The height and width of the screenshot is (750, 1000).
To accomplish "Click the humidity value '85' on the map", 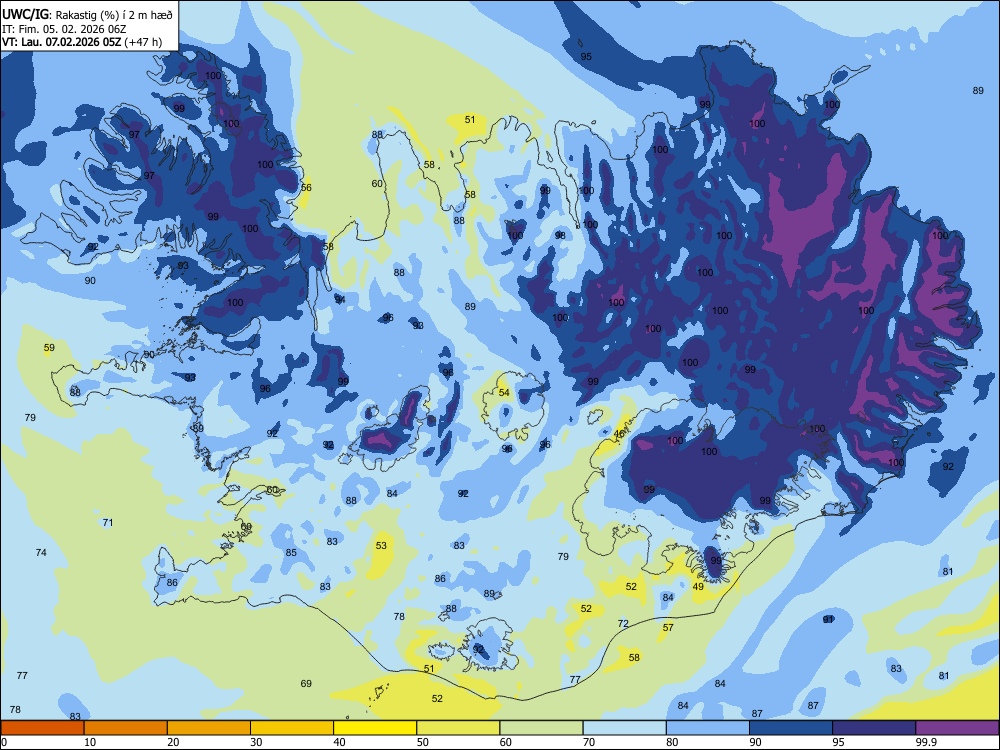I will coord(291,552).
